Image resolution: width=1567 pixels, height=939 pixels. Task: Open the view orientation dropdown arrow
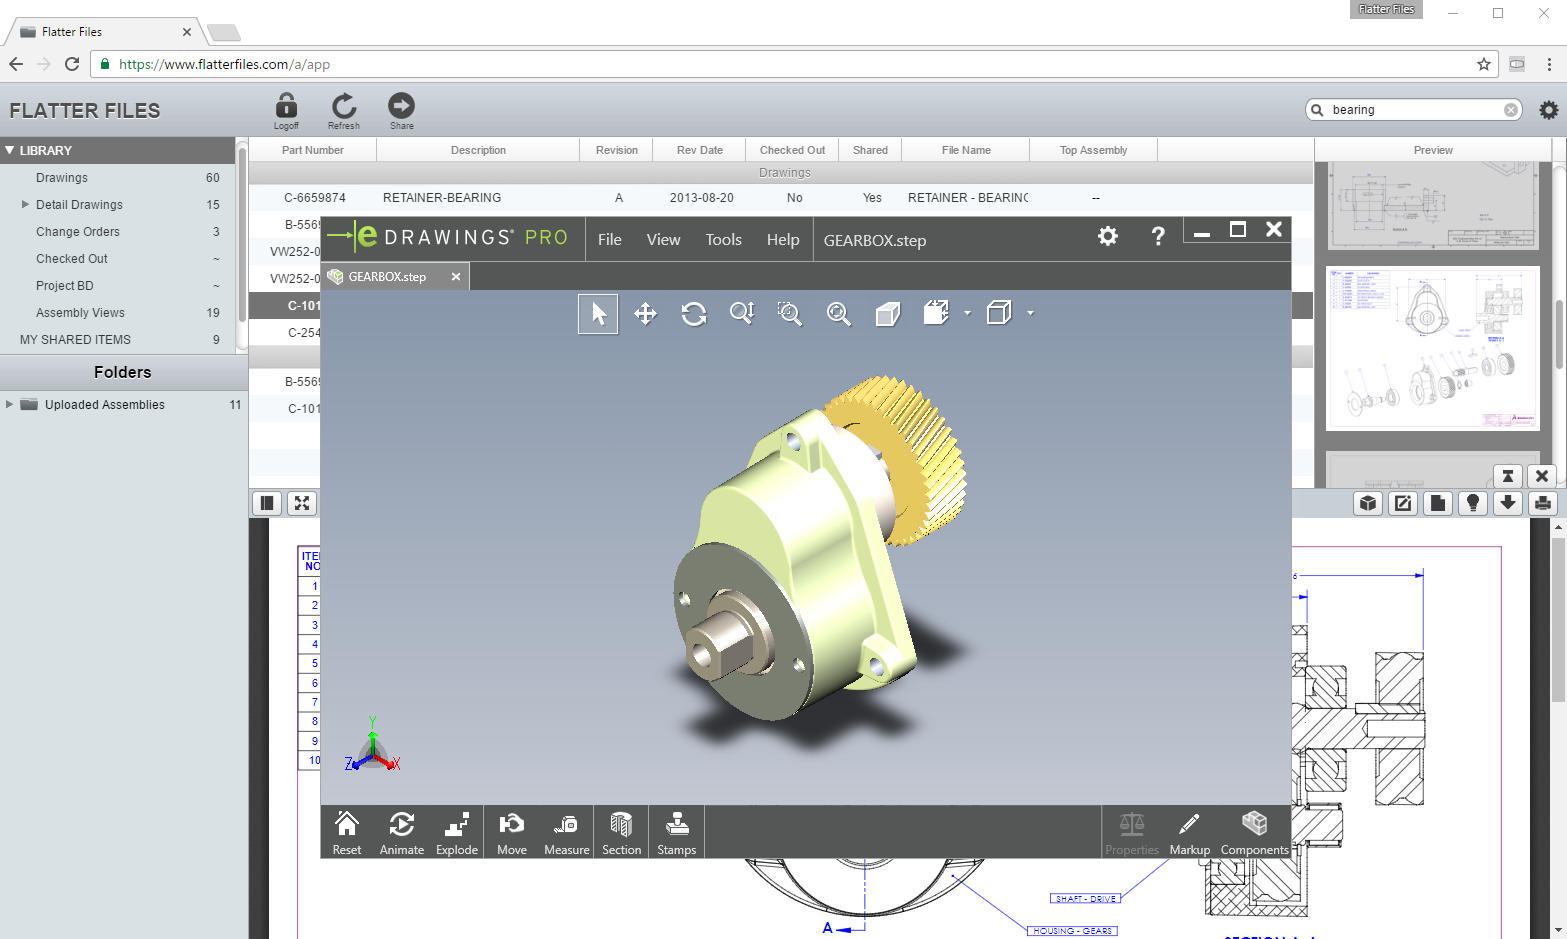click(x=967, y=313)
